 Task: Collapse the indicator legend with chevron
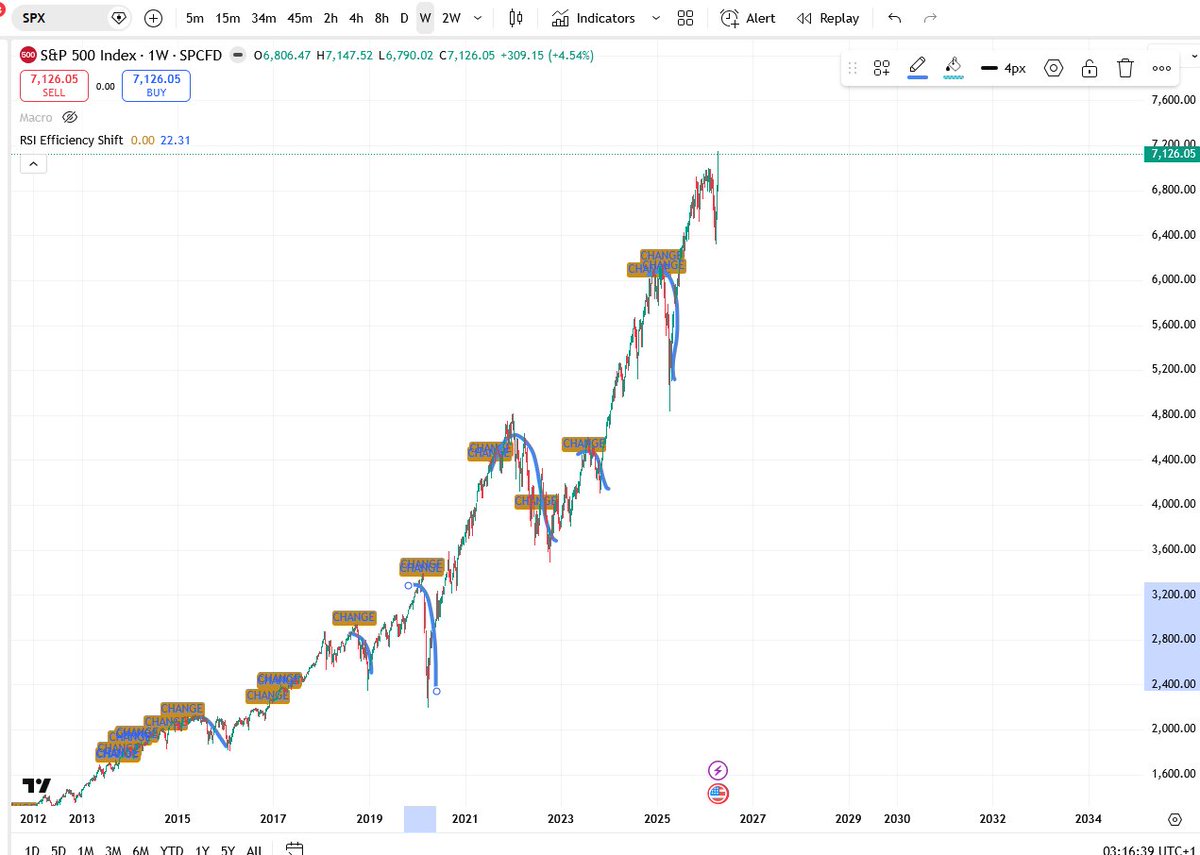pyautogui.click(x=32, y=164)
